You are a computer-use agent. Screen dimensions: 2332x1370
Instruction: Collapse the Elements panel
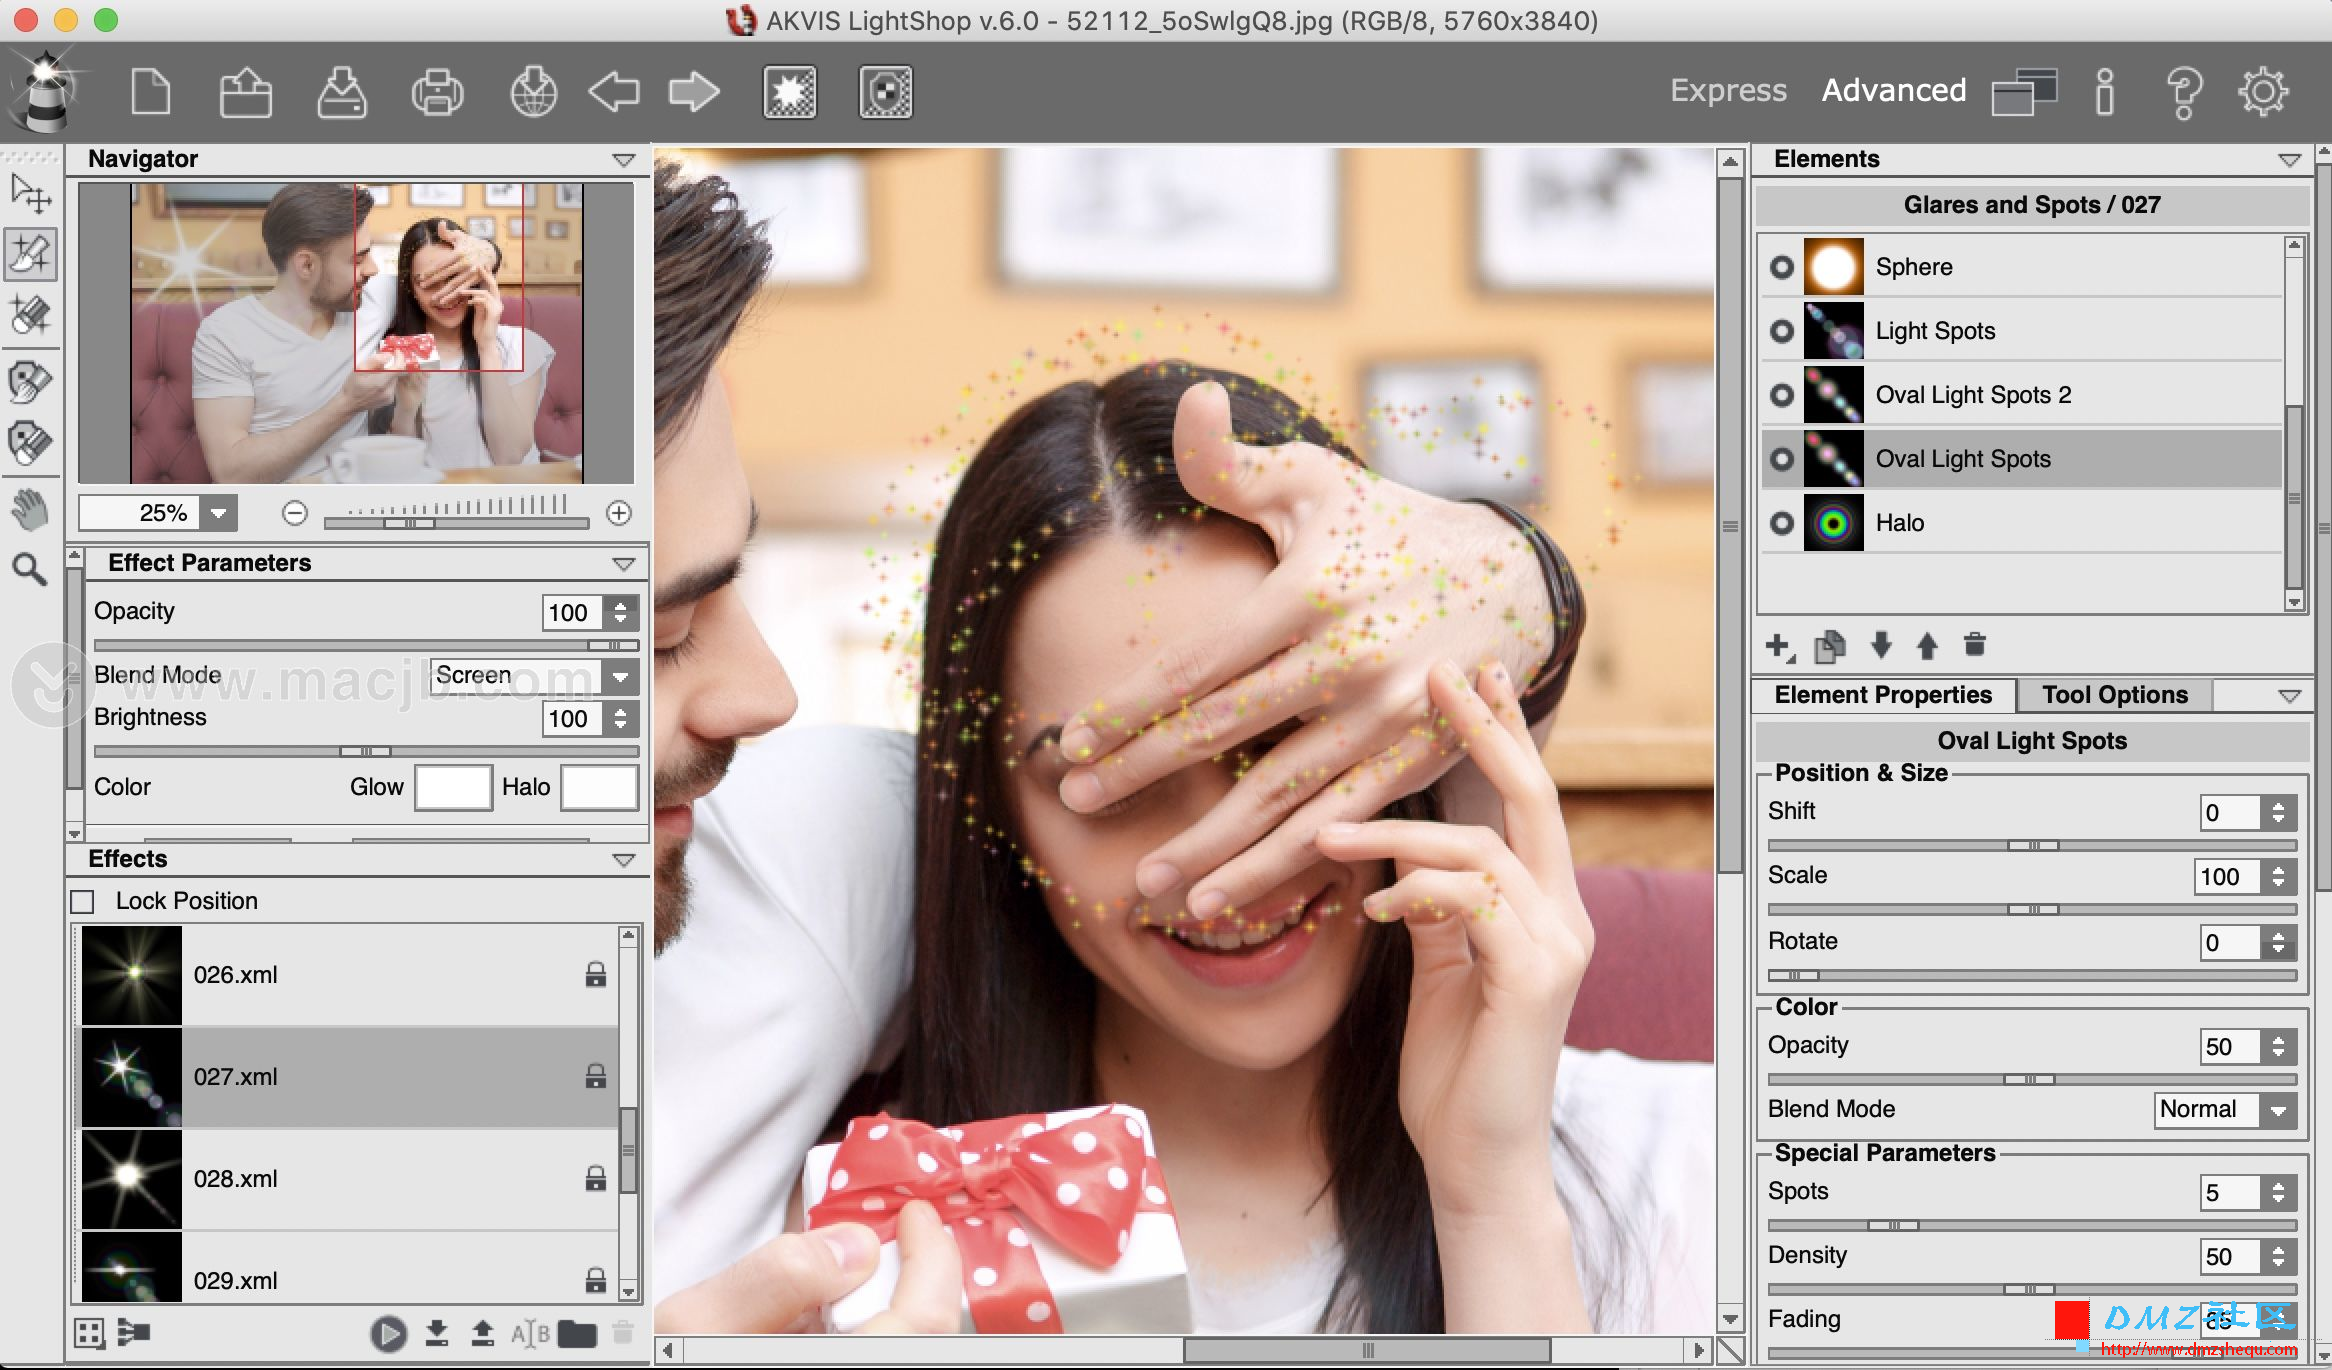[2289, 160]
